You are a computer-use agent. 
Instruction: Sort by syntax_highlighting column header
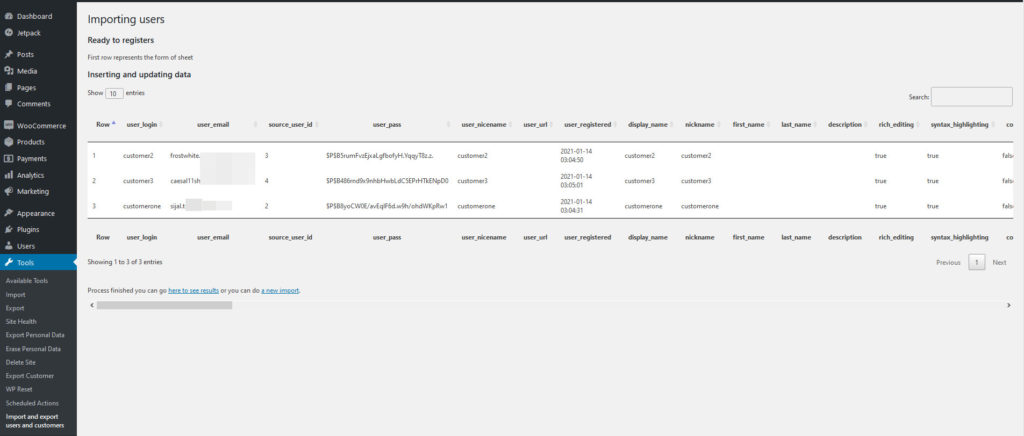pyautogui.click(x=959, y=124)
